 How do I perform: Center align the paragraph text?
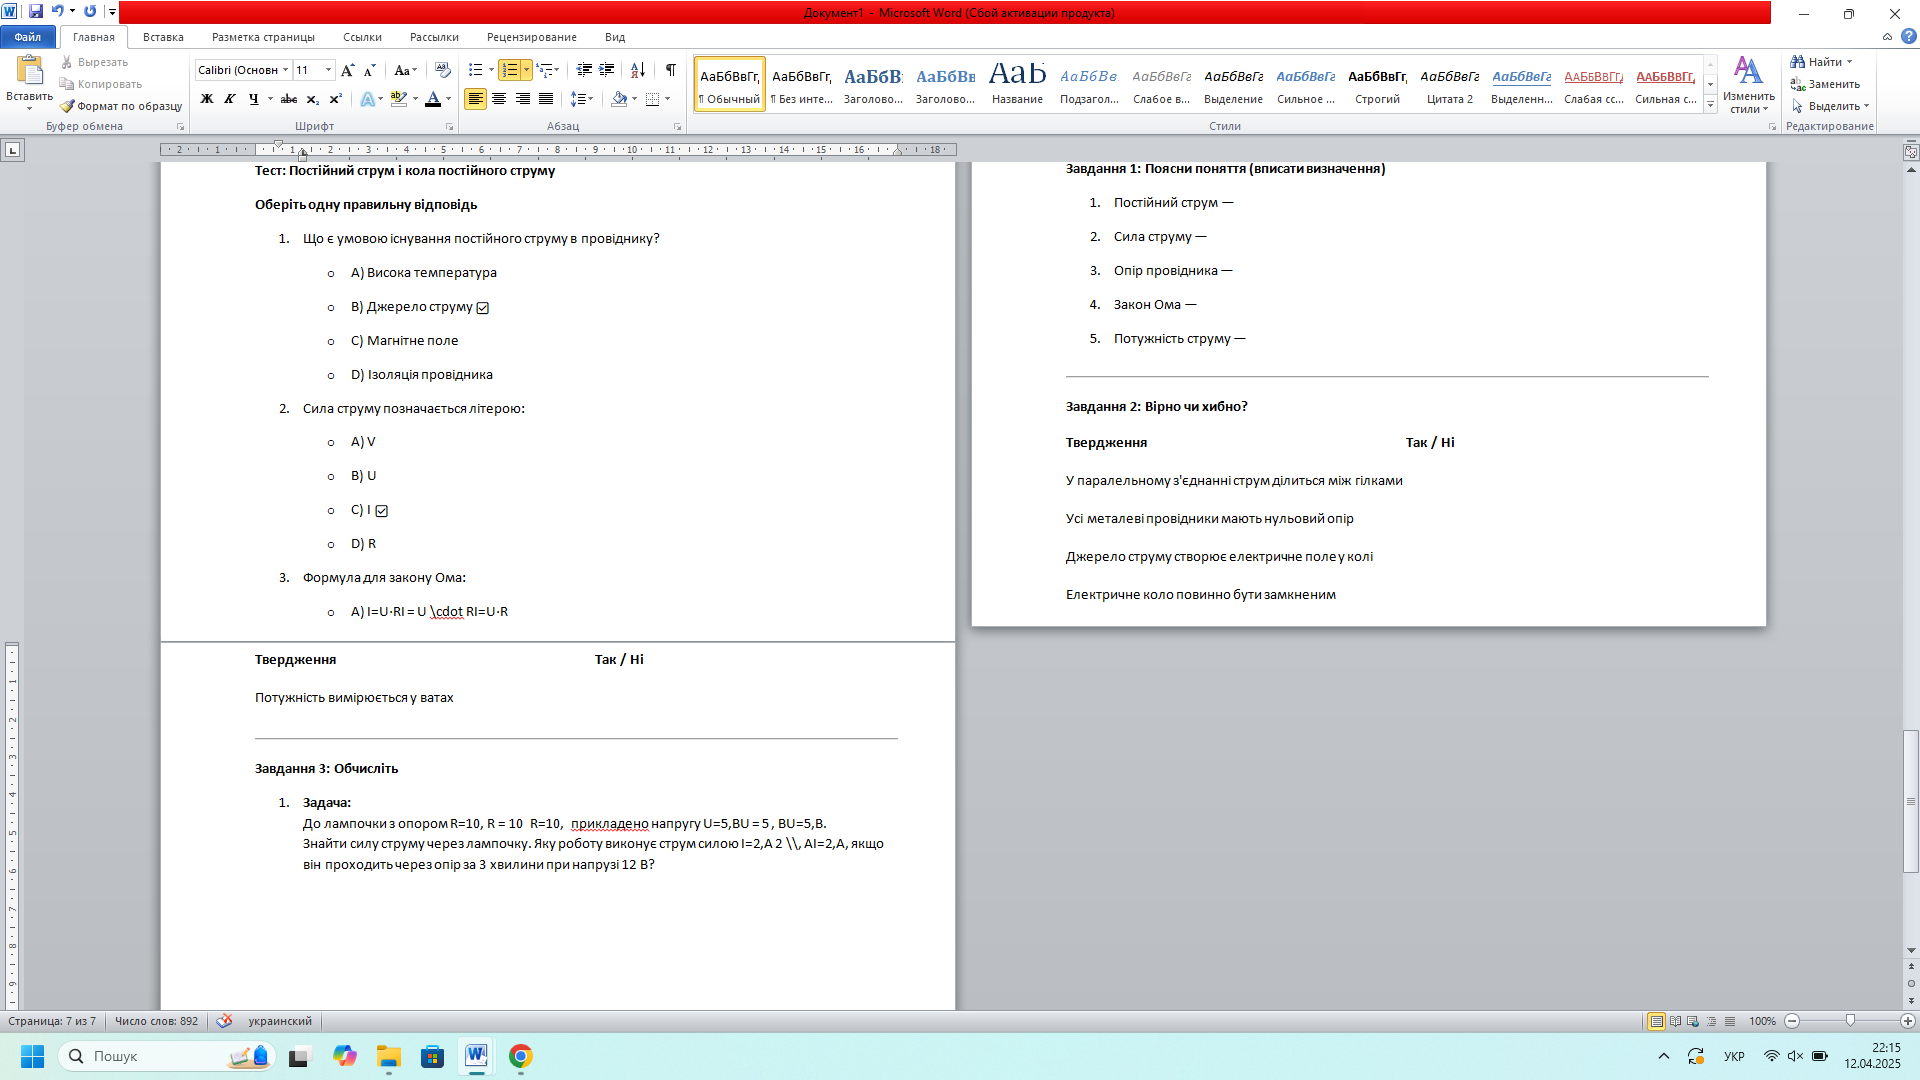tap(499, 99)
